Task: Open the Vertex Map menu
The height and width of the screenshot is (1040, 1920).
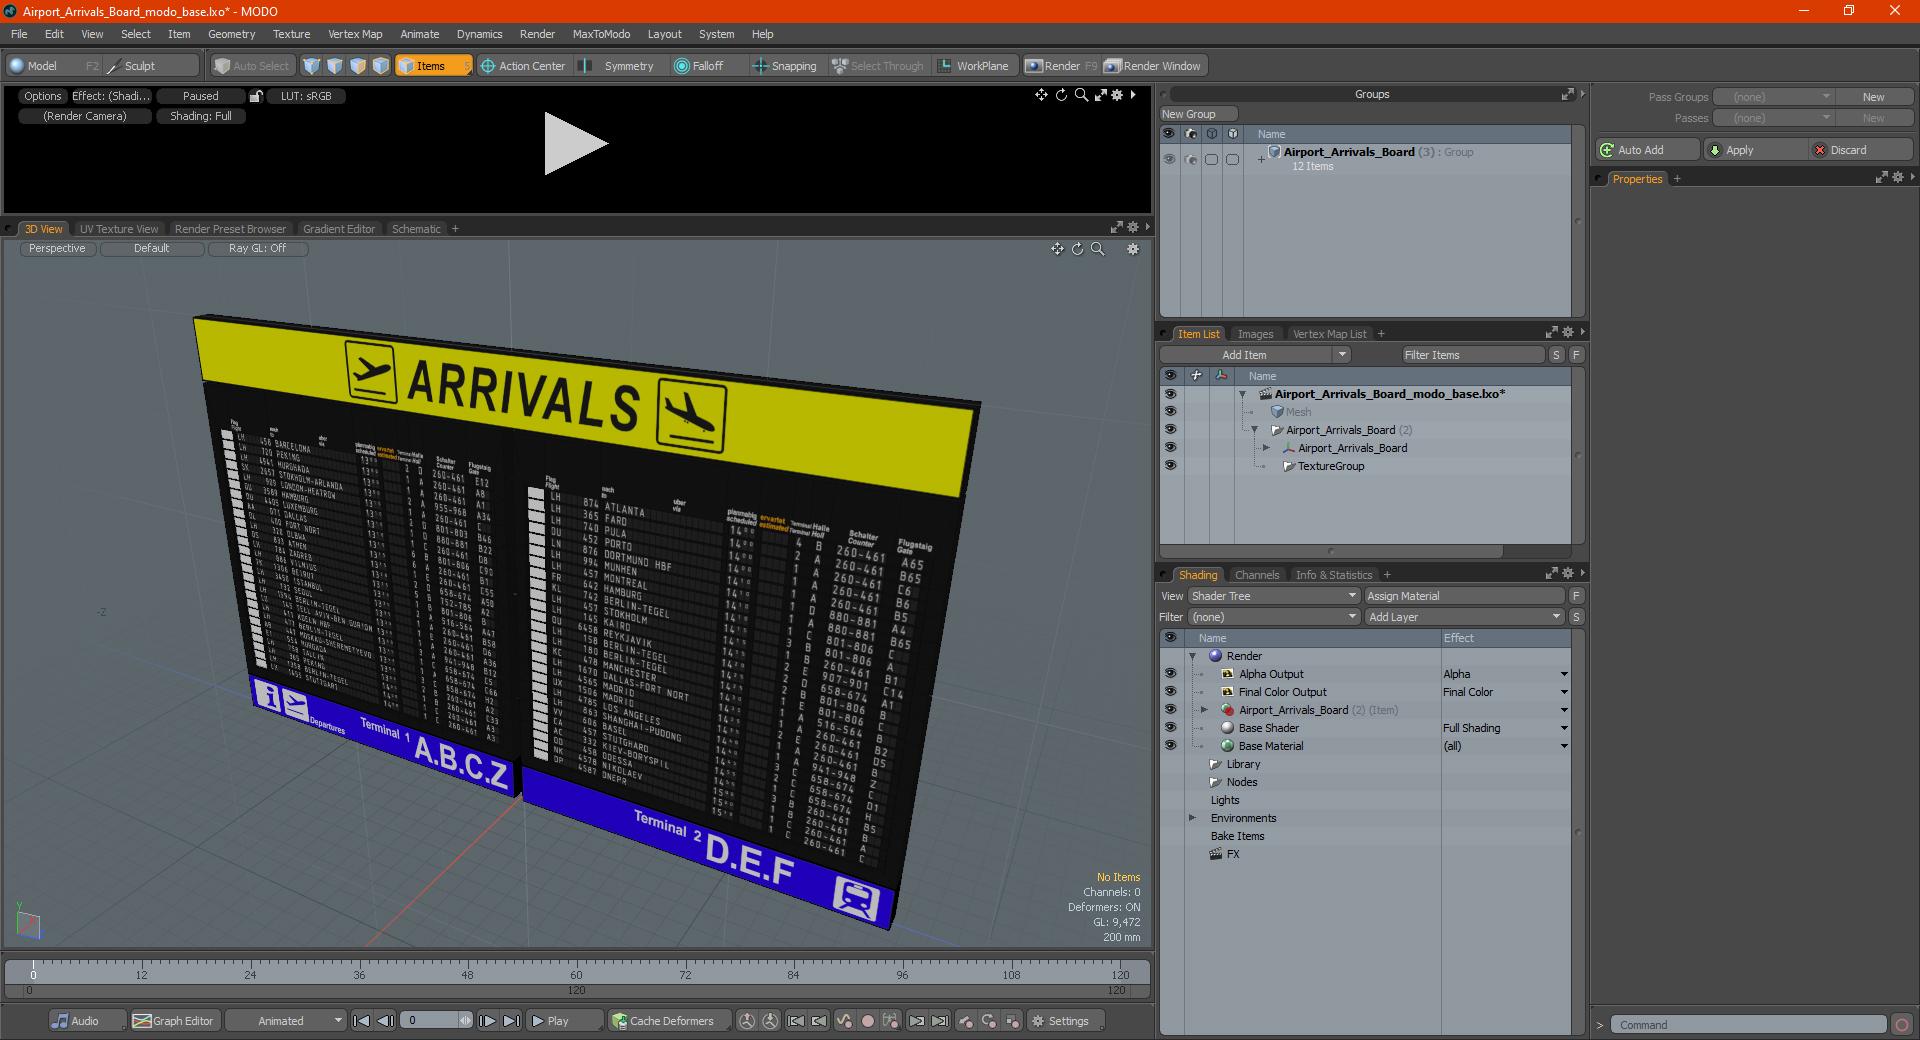Action: (x=355, y=34)
